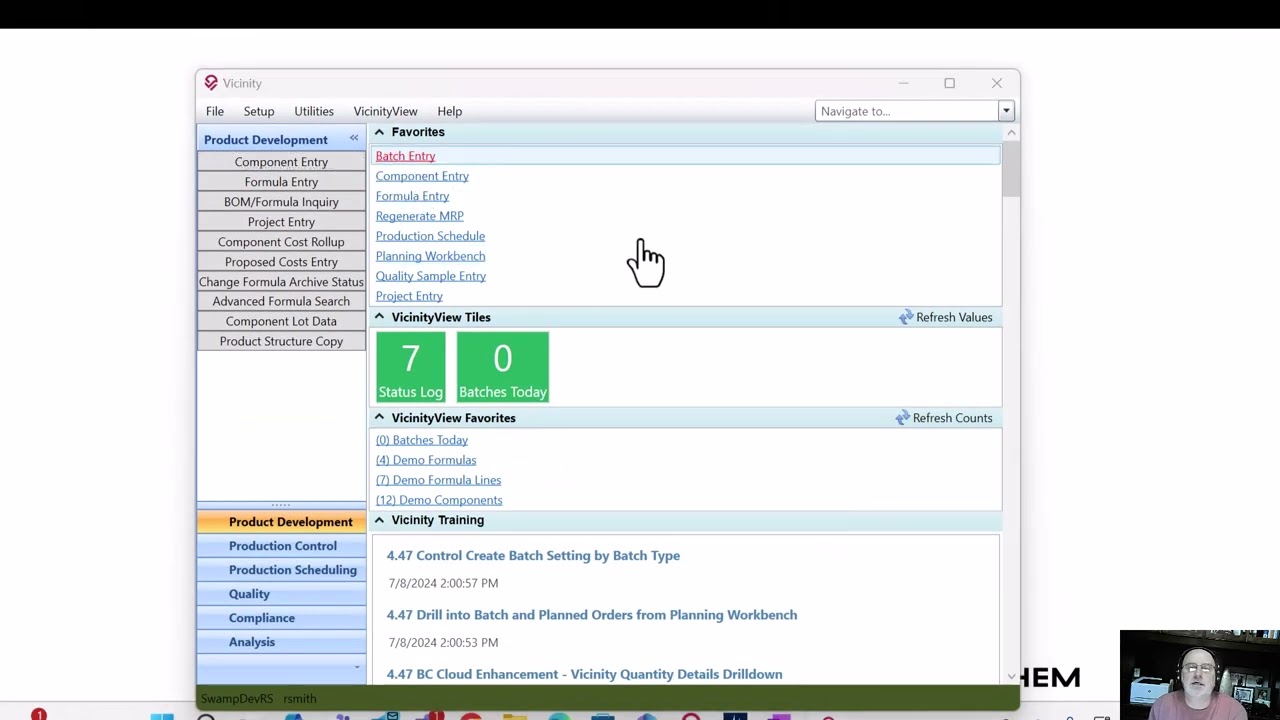Open the File menu
This screenshot has height=720, width=1280.
(x=215, y=111)
